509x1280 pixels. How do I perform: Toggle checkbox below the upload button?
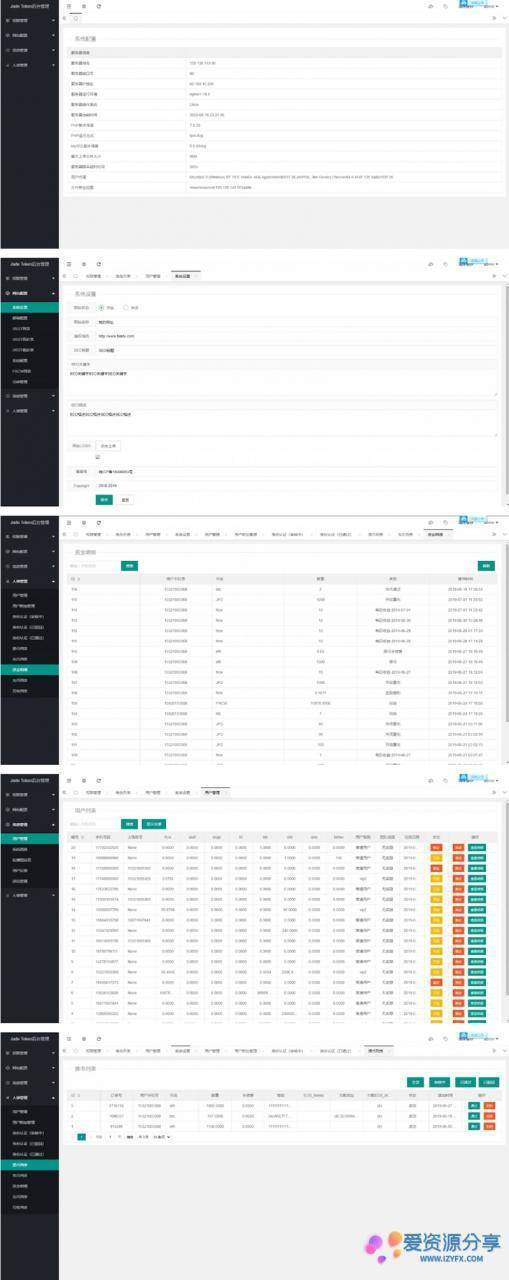point(99,458)
